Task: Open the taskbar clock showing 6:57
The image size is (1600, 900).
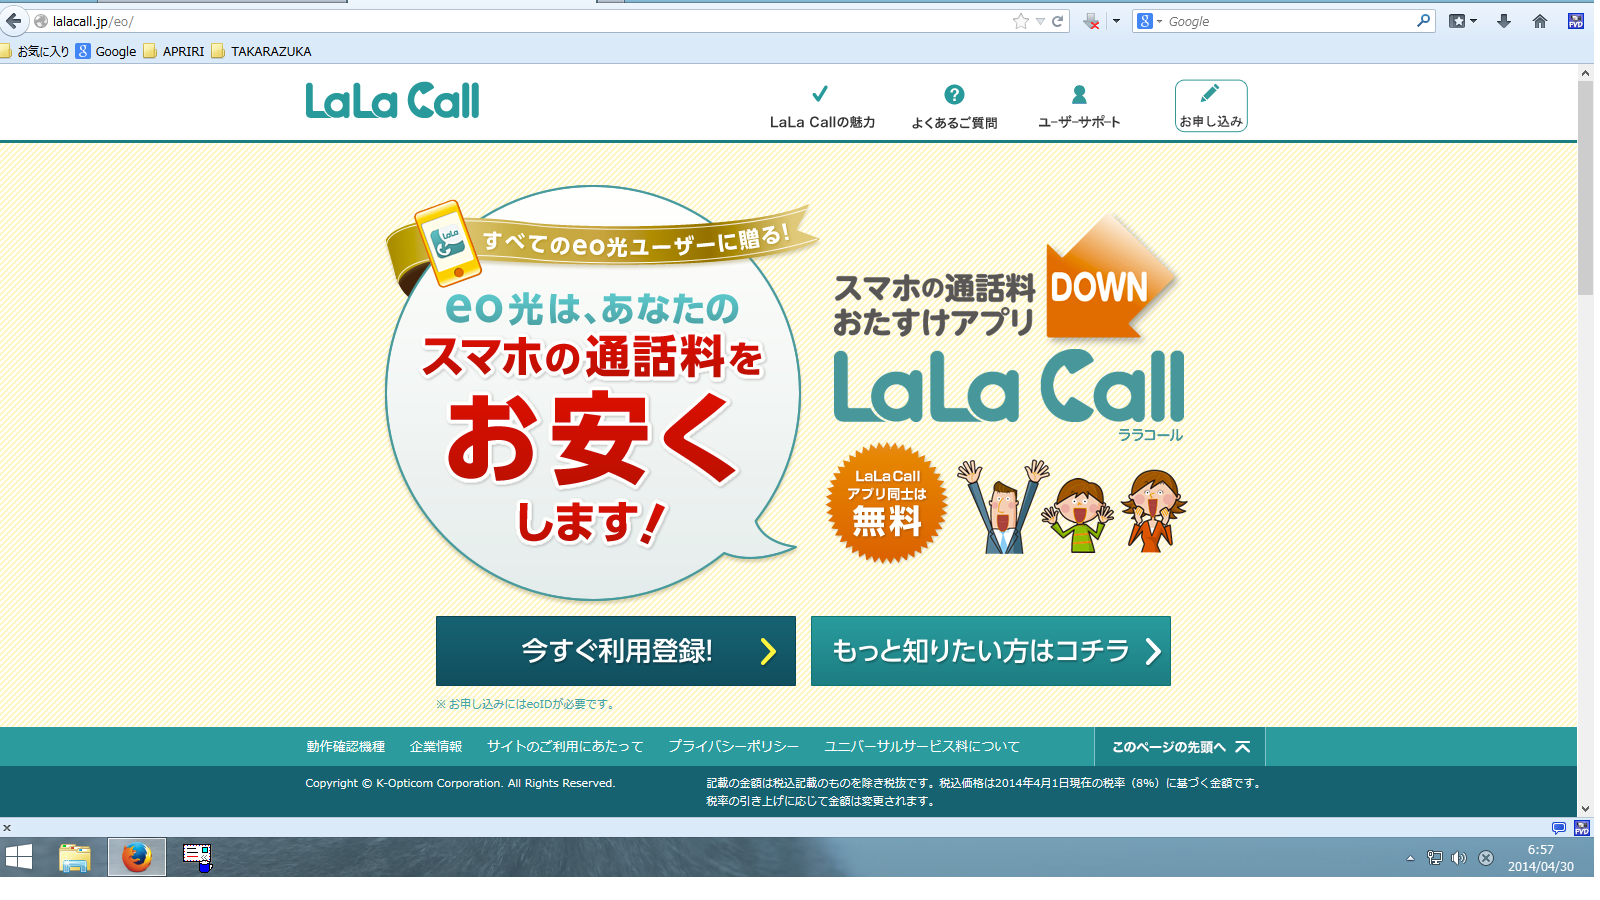Action: (1541, 858)
